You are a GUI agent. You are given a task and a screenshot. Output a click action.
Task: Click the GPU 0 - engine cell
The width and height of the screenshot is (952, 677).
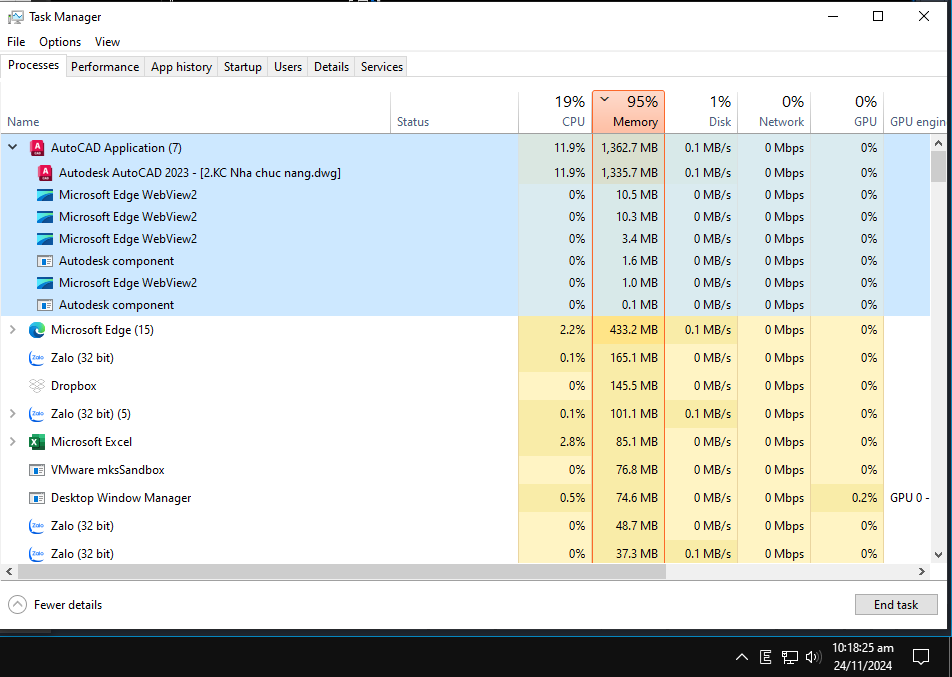pos(907,498)
